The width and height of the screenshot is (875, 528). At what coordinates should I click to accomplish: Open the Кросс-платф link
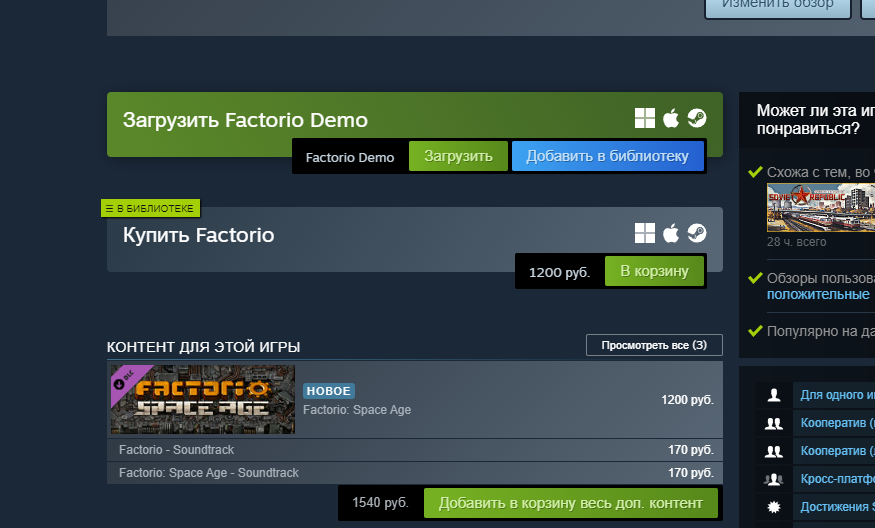[837, 479]
